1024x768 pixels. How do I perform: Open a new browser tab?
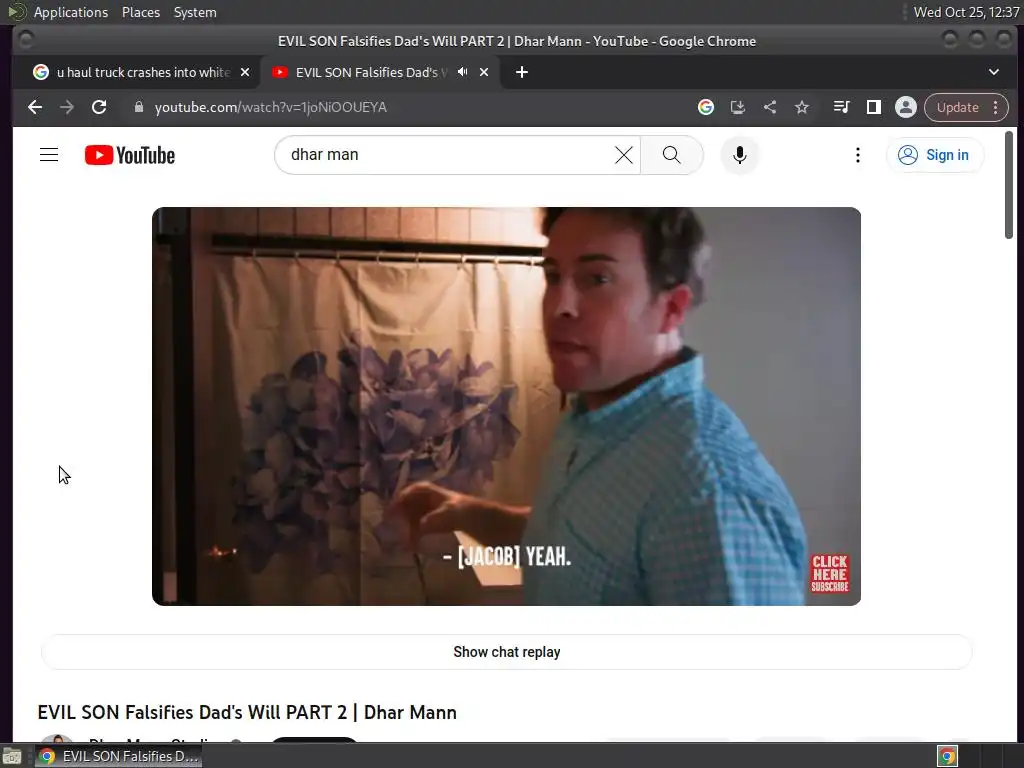[522, 72]
